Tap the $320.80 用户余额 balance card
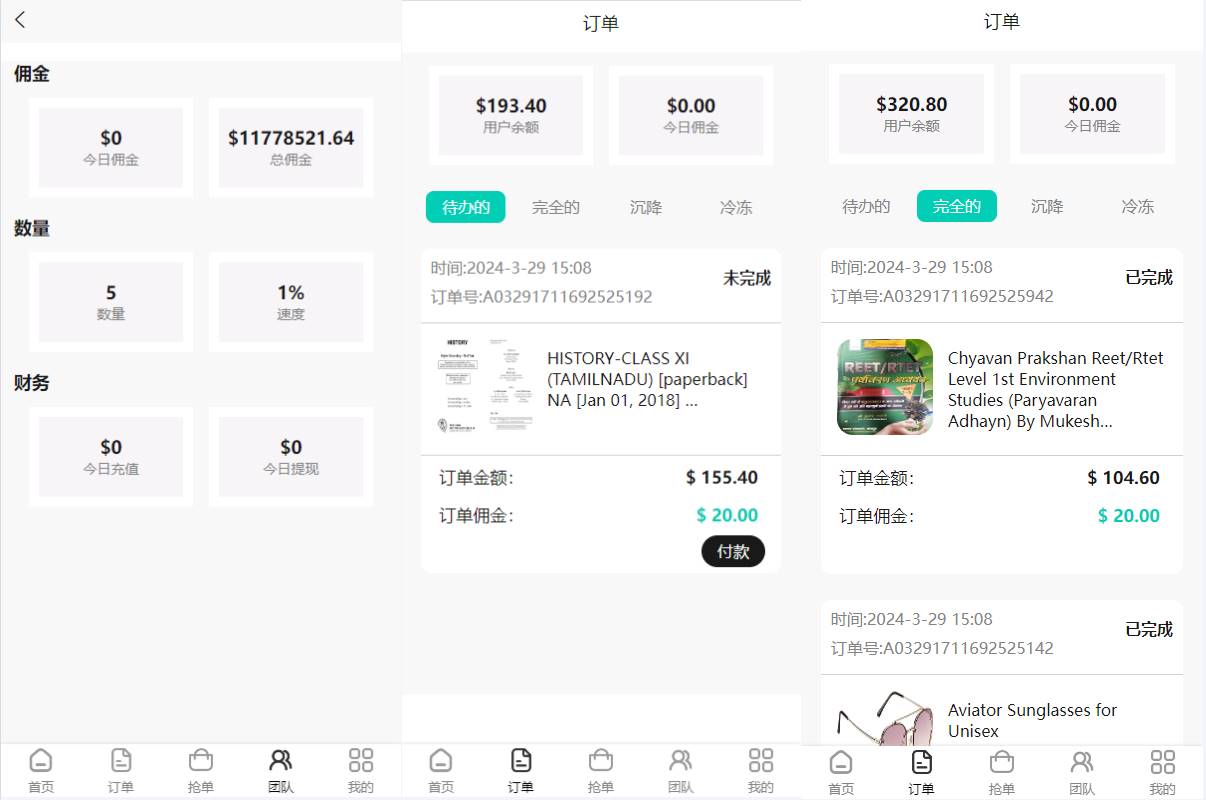Viewport: 1206px width, 800px height. (x=911, y=114)
